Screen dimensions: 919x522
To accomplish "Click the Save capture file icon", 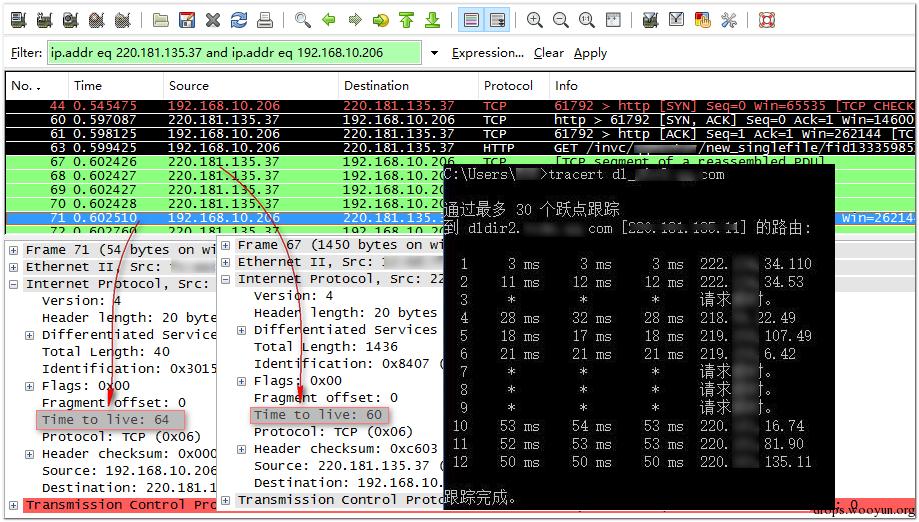I will 187,21.
